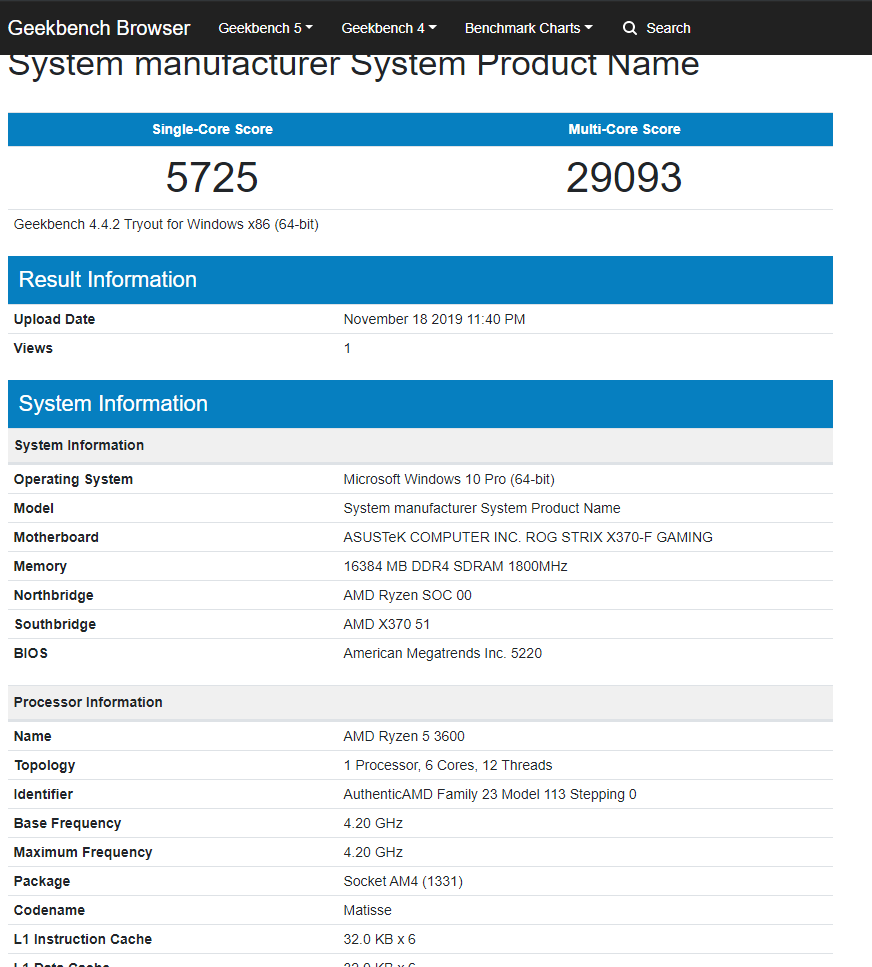Click the Maximum Frequency 4.20 GHz value
This screenshot has width=872, height=967.
point(373,852)
